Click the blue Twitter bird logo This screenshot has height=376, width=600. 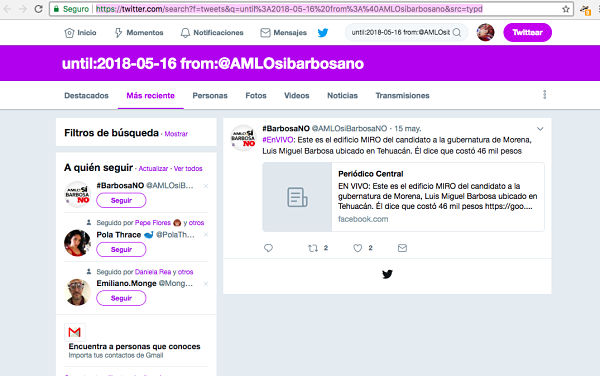click(323, 33)
